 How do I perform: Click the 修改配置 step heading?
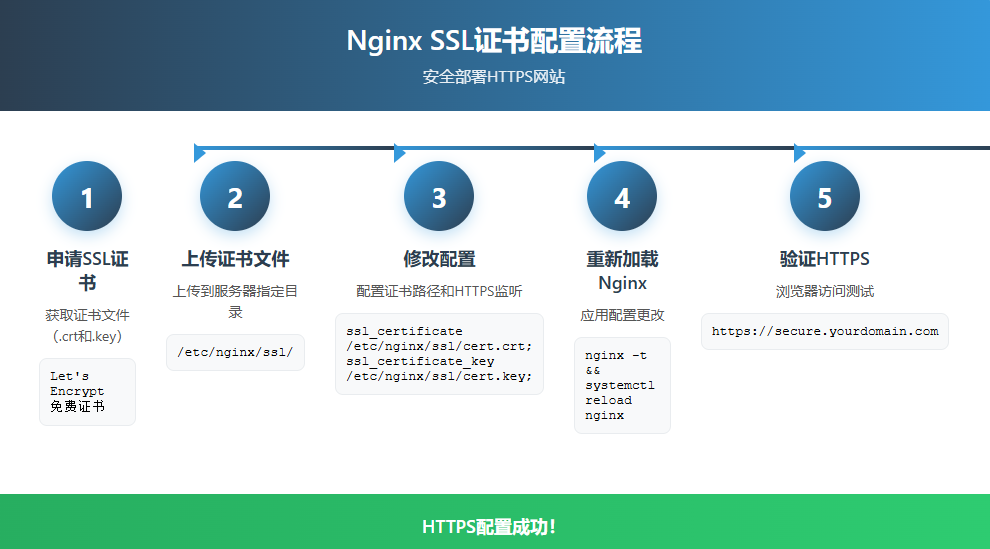[439, 259]
